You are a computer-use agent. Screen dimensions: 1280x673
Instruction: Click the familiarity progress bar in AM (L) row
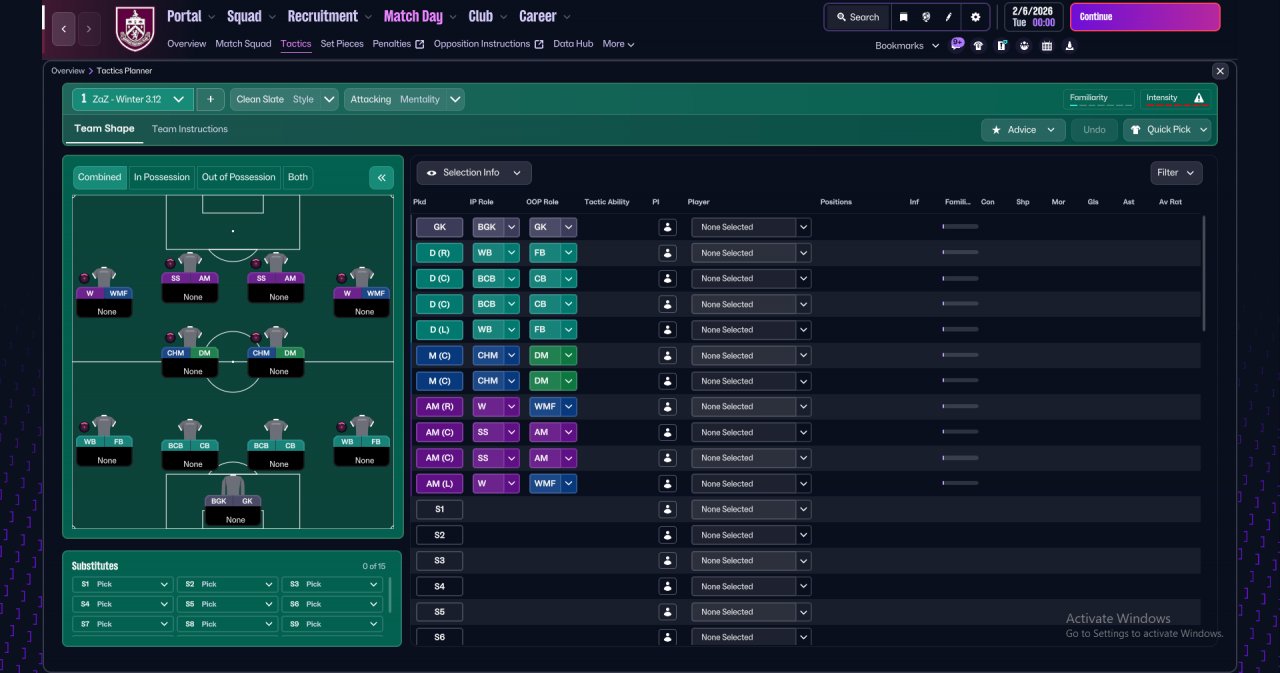point(960,484)
